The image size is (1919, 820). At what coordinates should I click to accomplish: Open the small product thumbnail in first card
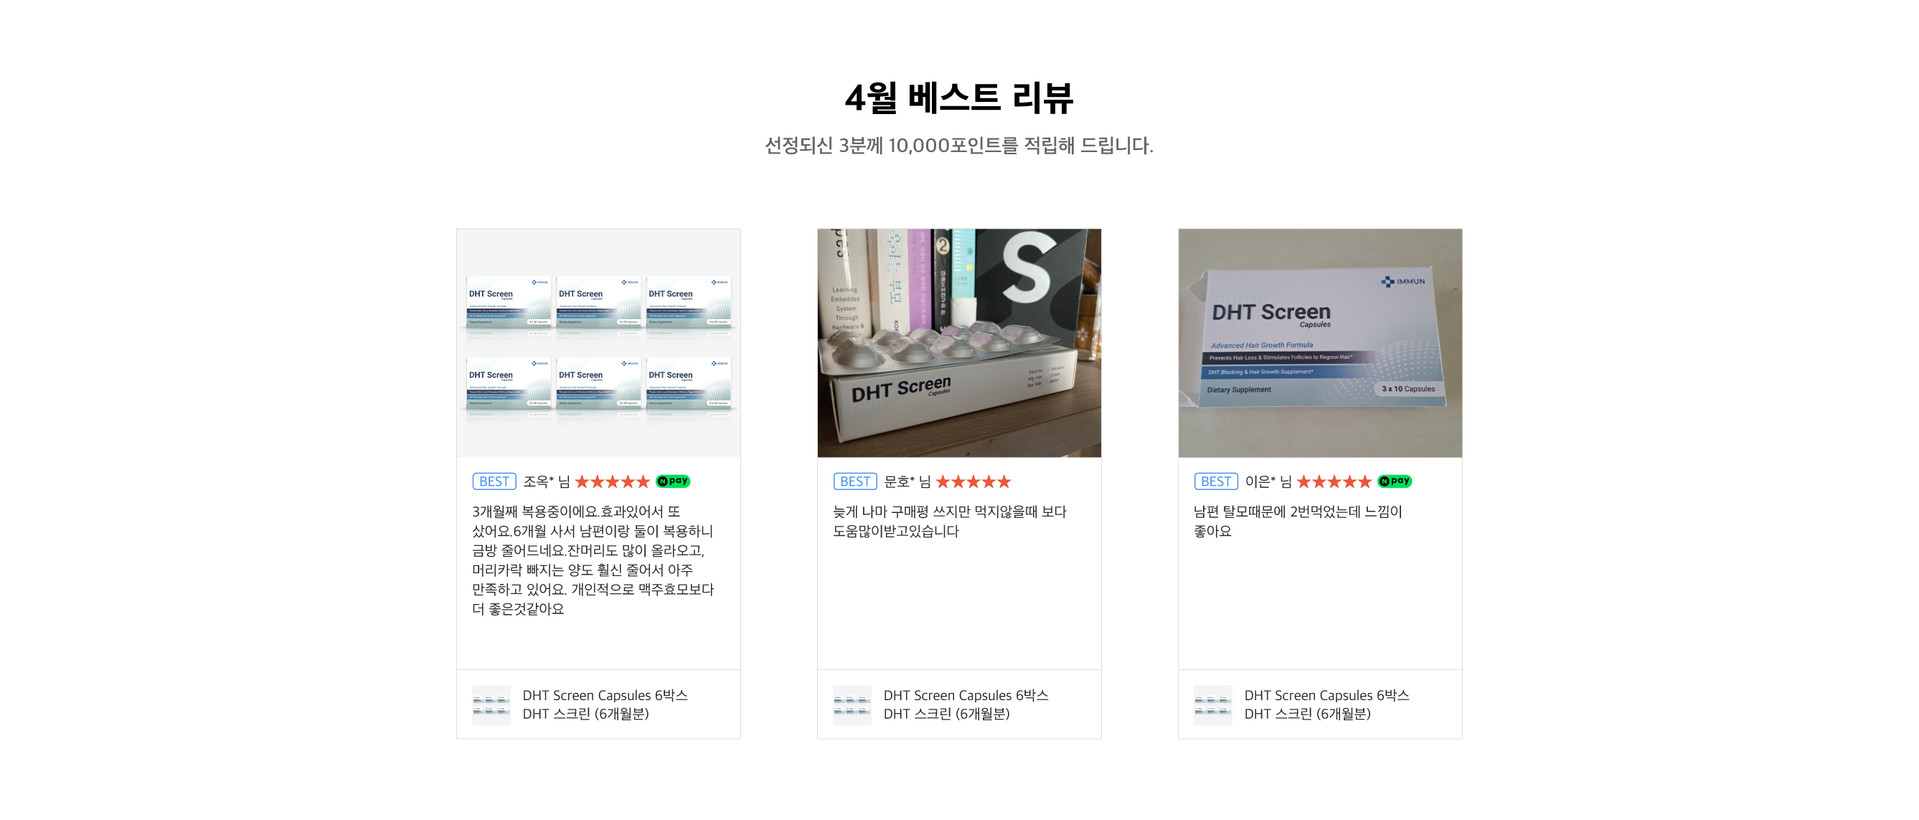pos(491,705)
